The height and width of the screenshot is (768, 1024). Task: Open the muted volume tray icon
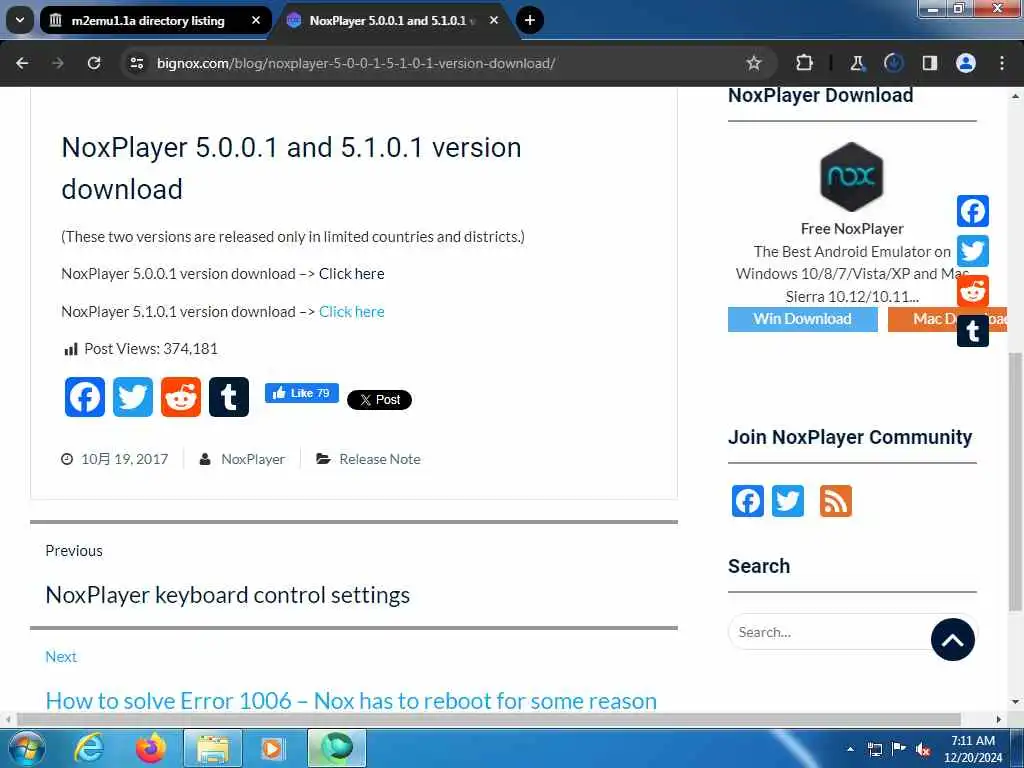pyautogui.click(x=923, y=749)
